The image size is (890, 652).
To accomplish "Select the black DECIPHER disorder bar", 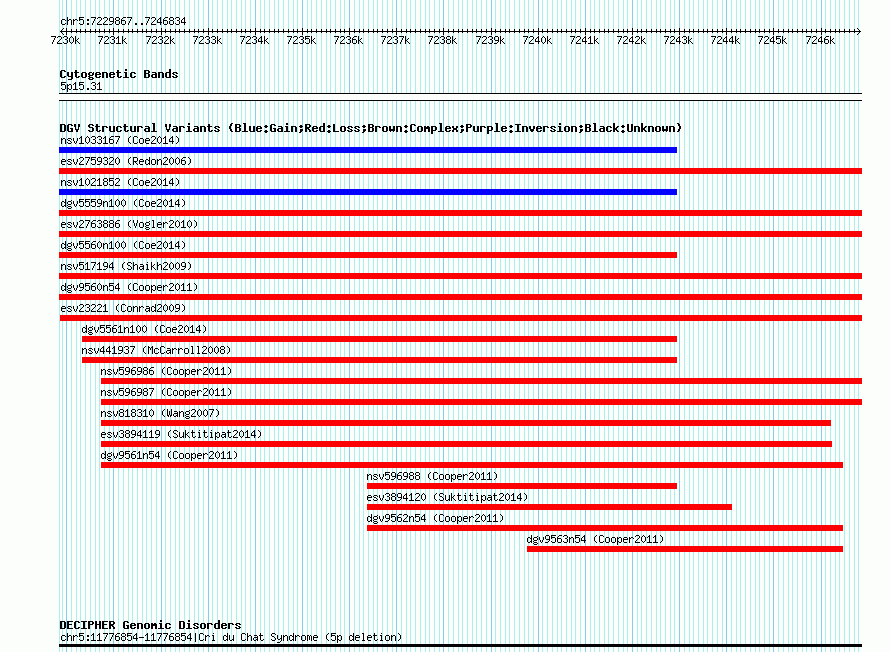I will point(460,646).
